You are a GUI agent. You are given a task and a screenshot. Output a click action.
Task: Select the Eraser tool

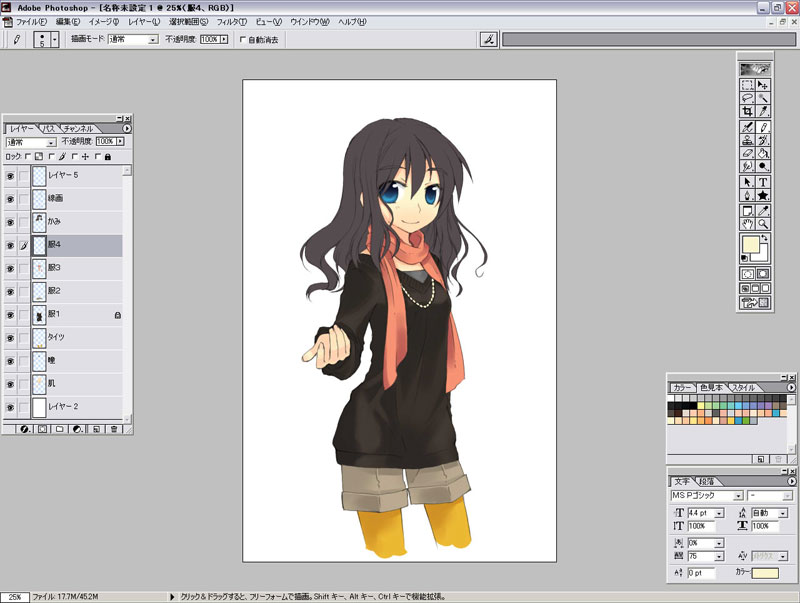pyautogui.click(x=747, y=153)
